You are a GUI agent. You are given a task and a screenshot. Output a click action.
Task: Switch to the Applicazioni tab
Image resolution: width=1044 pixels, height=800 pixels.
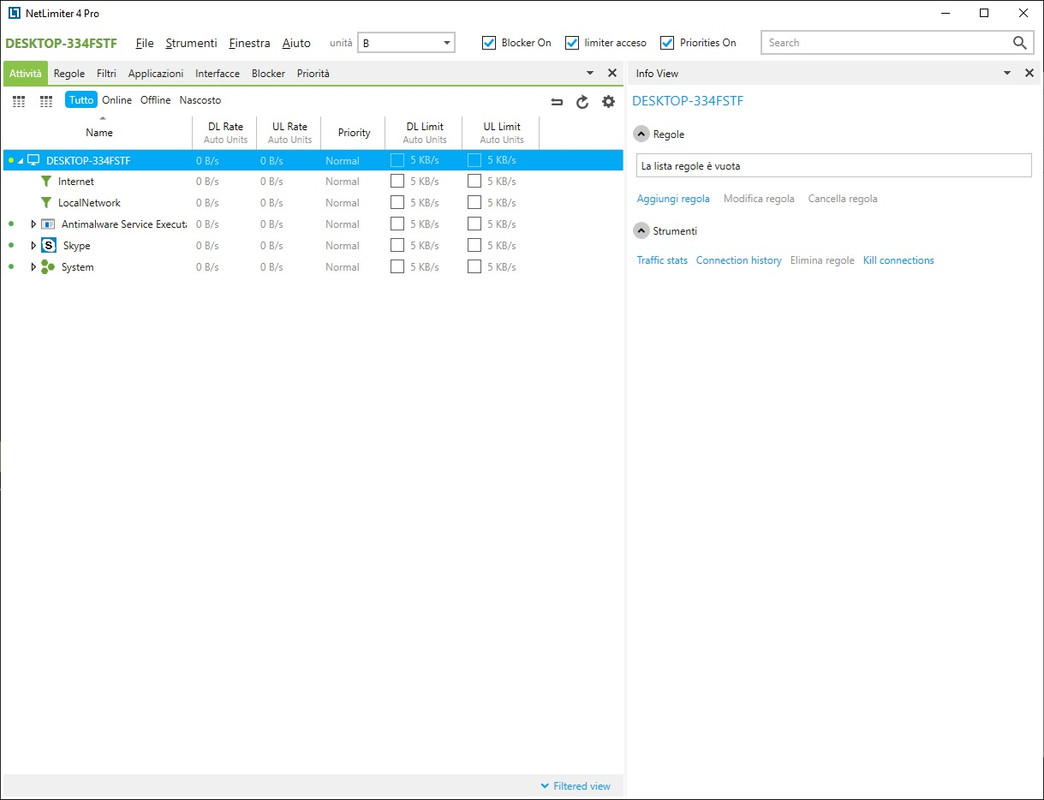[156, 73]
